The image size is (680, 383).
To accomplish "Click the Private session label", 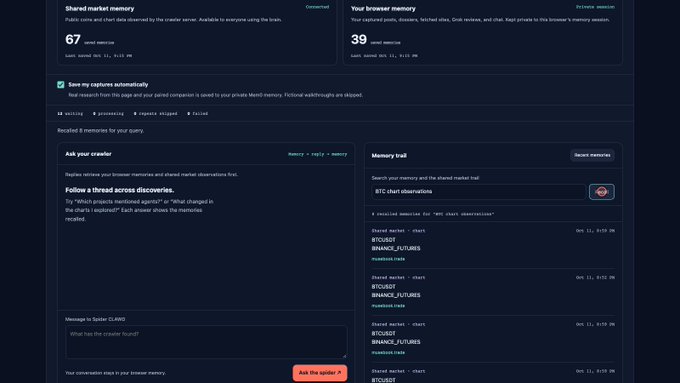I will click(x=595, y=7).
